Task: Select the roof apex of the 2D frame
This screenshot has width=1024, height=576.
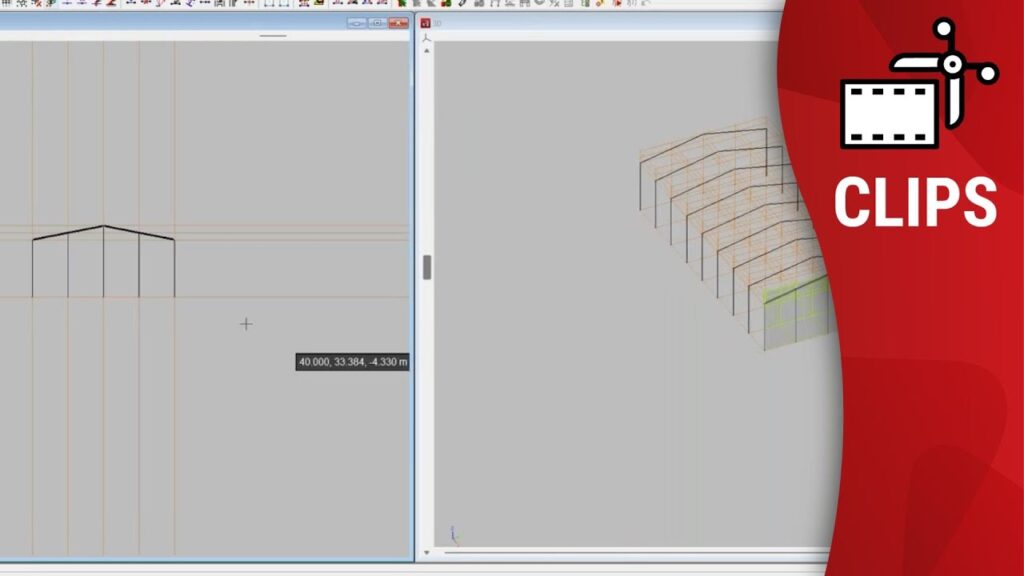Action: [103, 227]
